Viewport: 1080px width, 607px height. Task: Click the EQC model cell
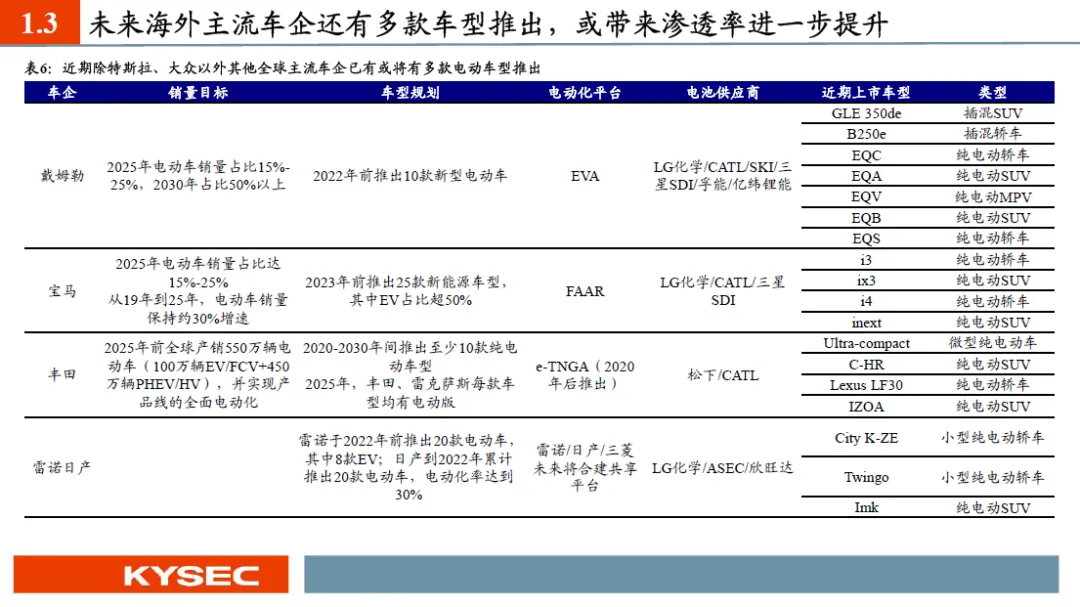(866, 156)
